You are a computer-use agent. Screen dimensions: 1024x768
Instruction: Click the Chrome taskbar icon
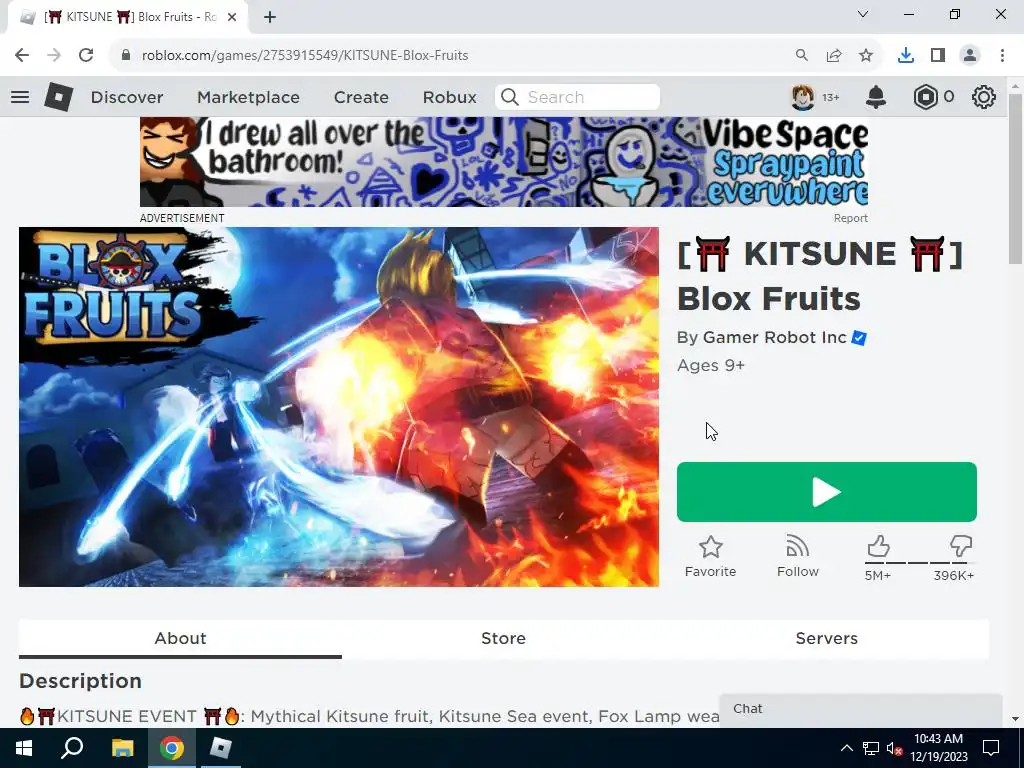point(172,748)
